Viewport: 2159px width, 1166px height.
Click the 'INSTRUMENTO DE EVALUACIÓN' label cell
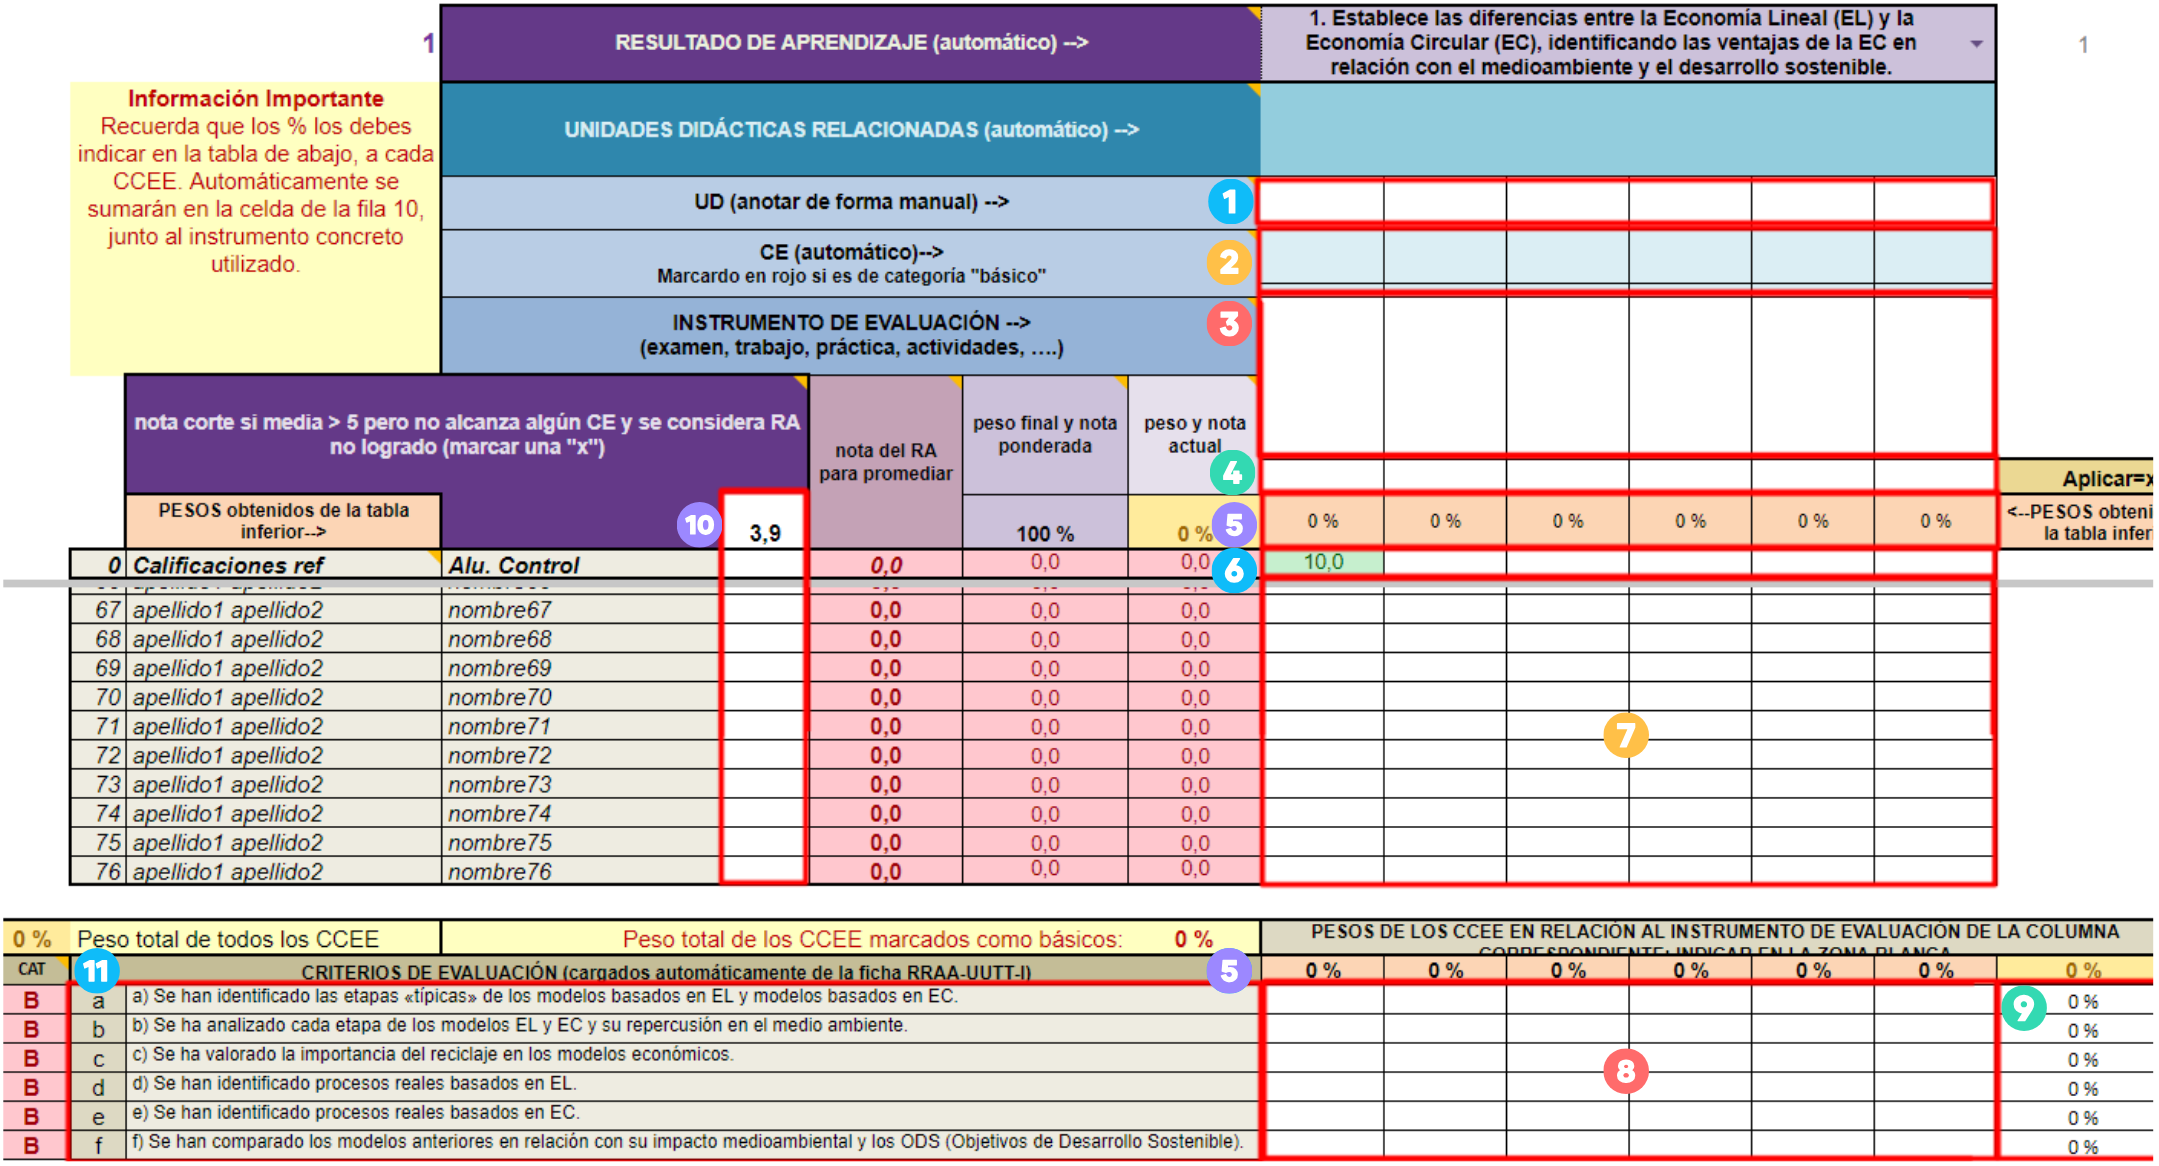click(x=851, y=335)
